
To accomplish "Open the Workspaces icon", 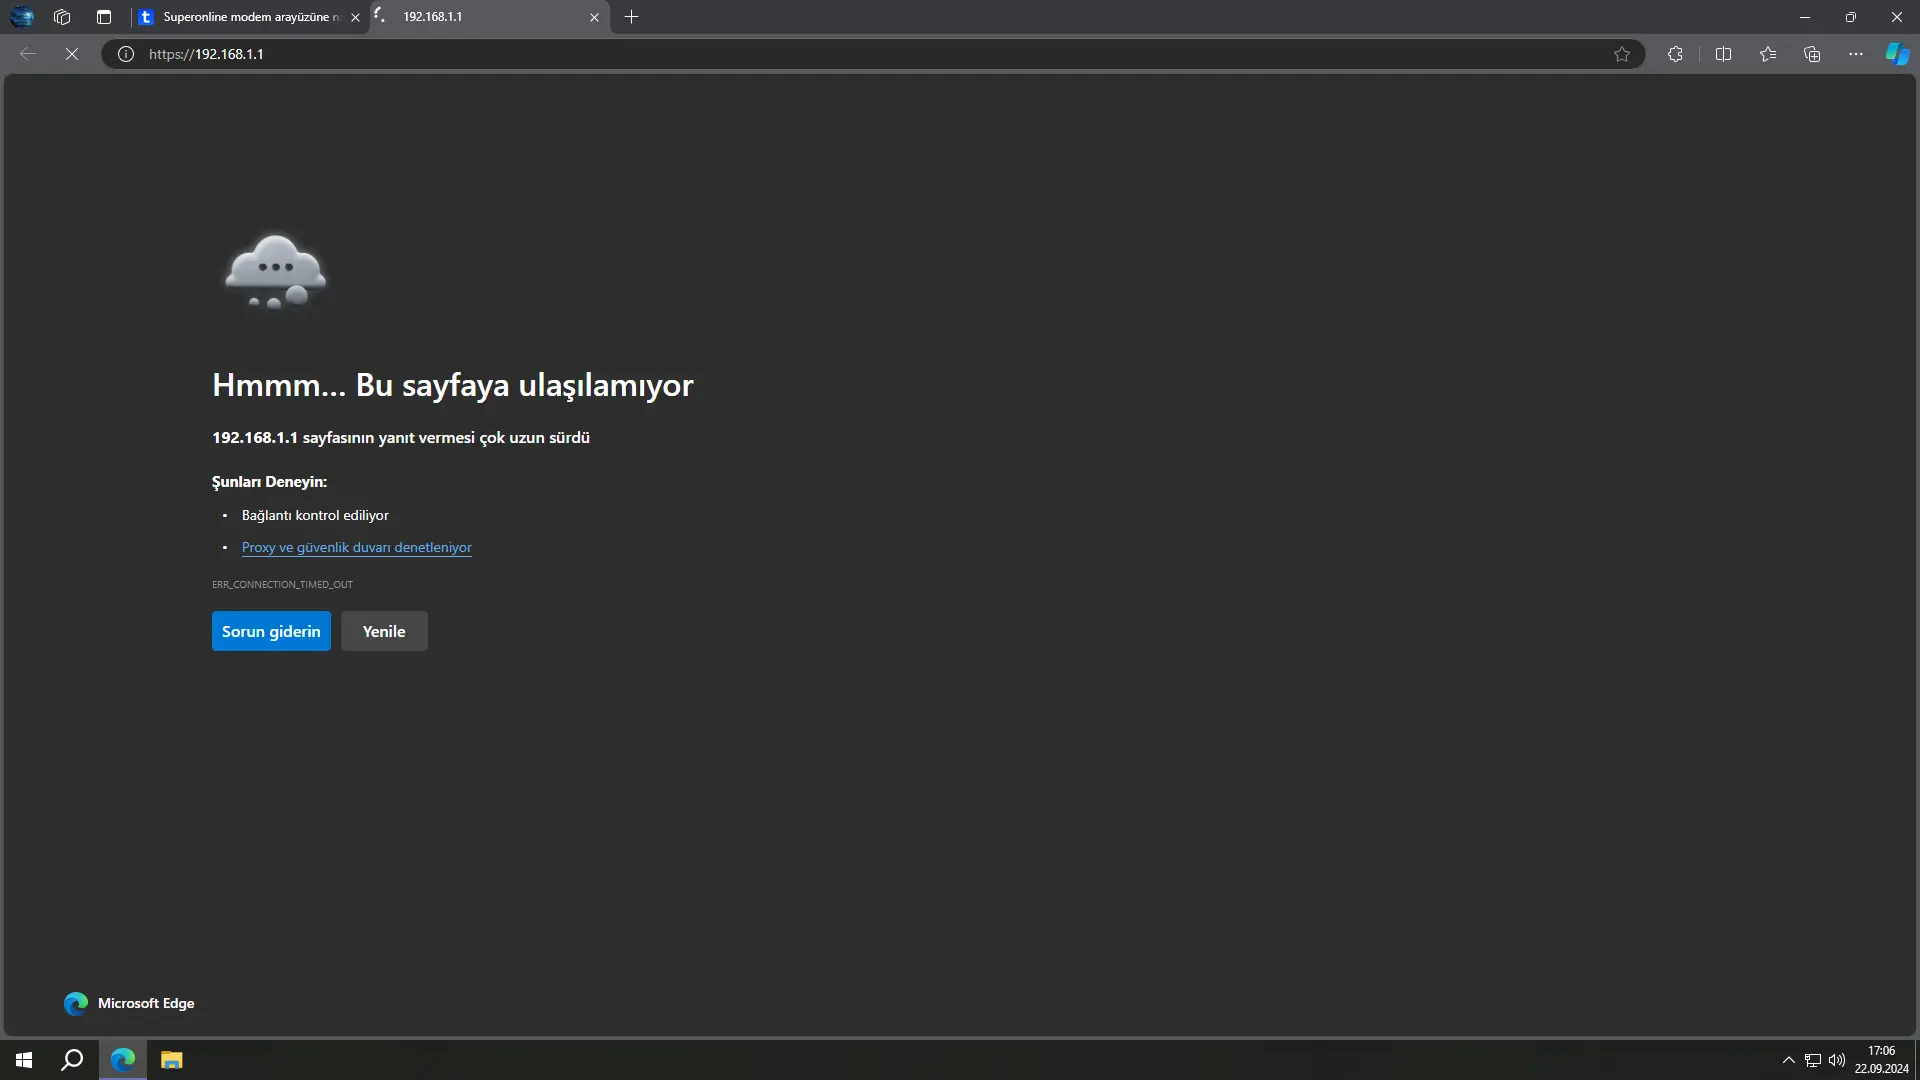I will (62, 17).
